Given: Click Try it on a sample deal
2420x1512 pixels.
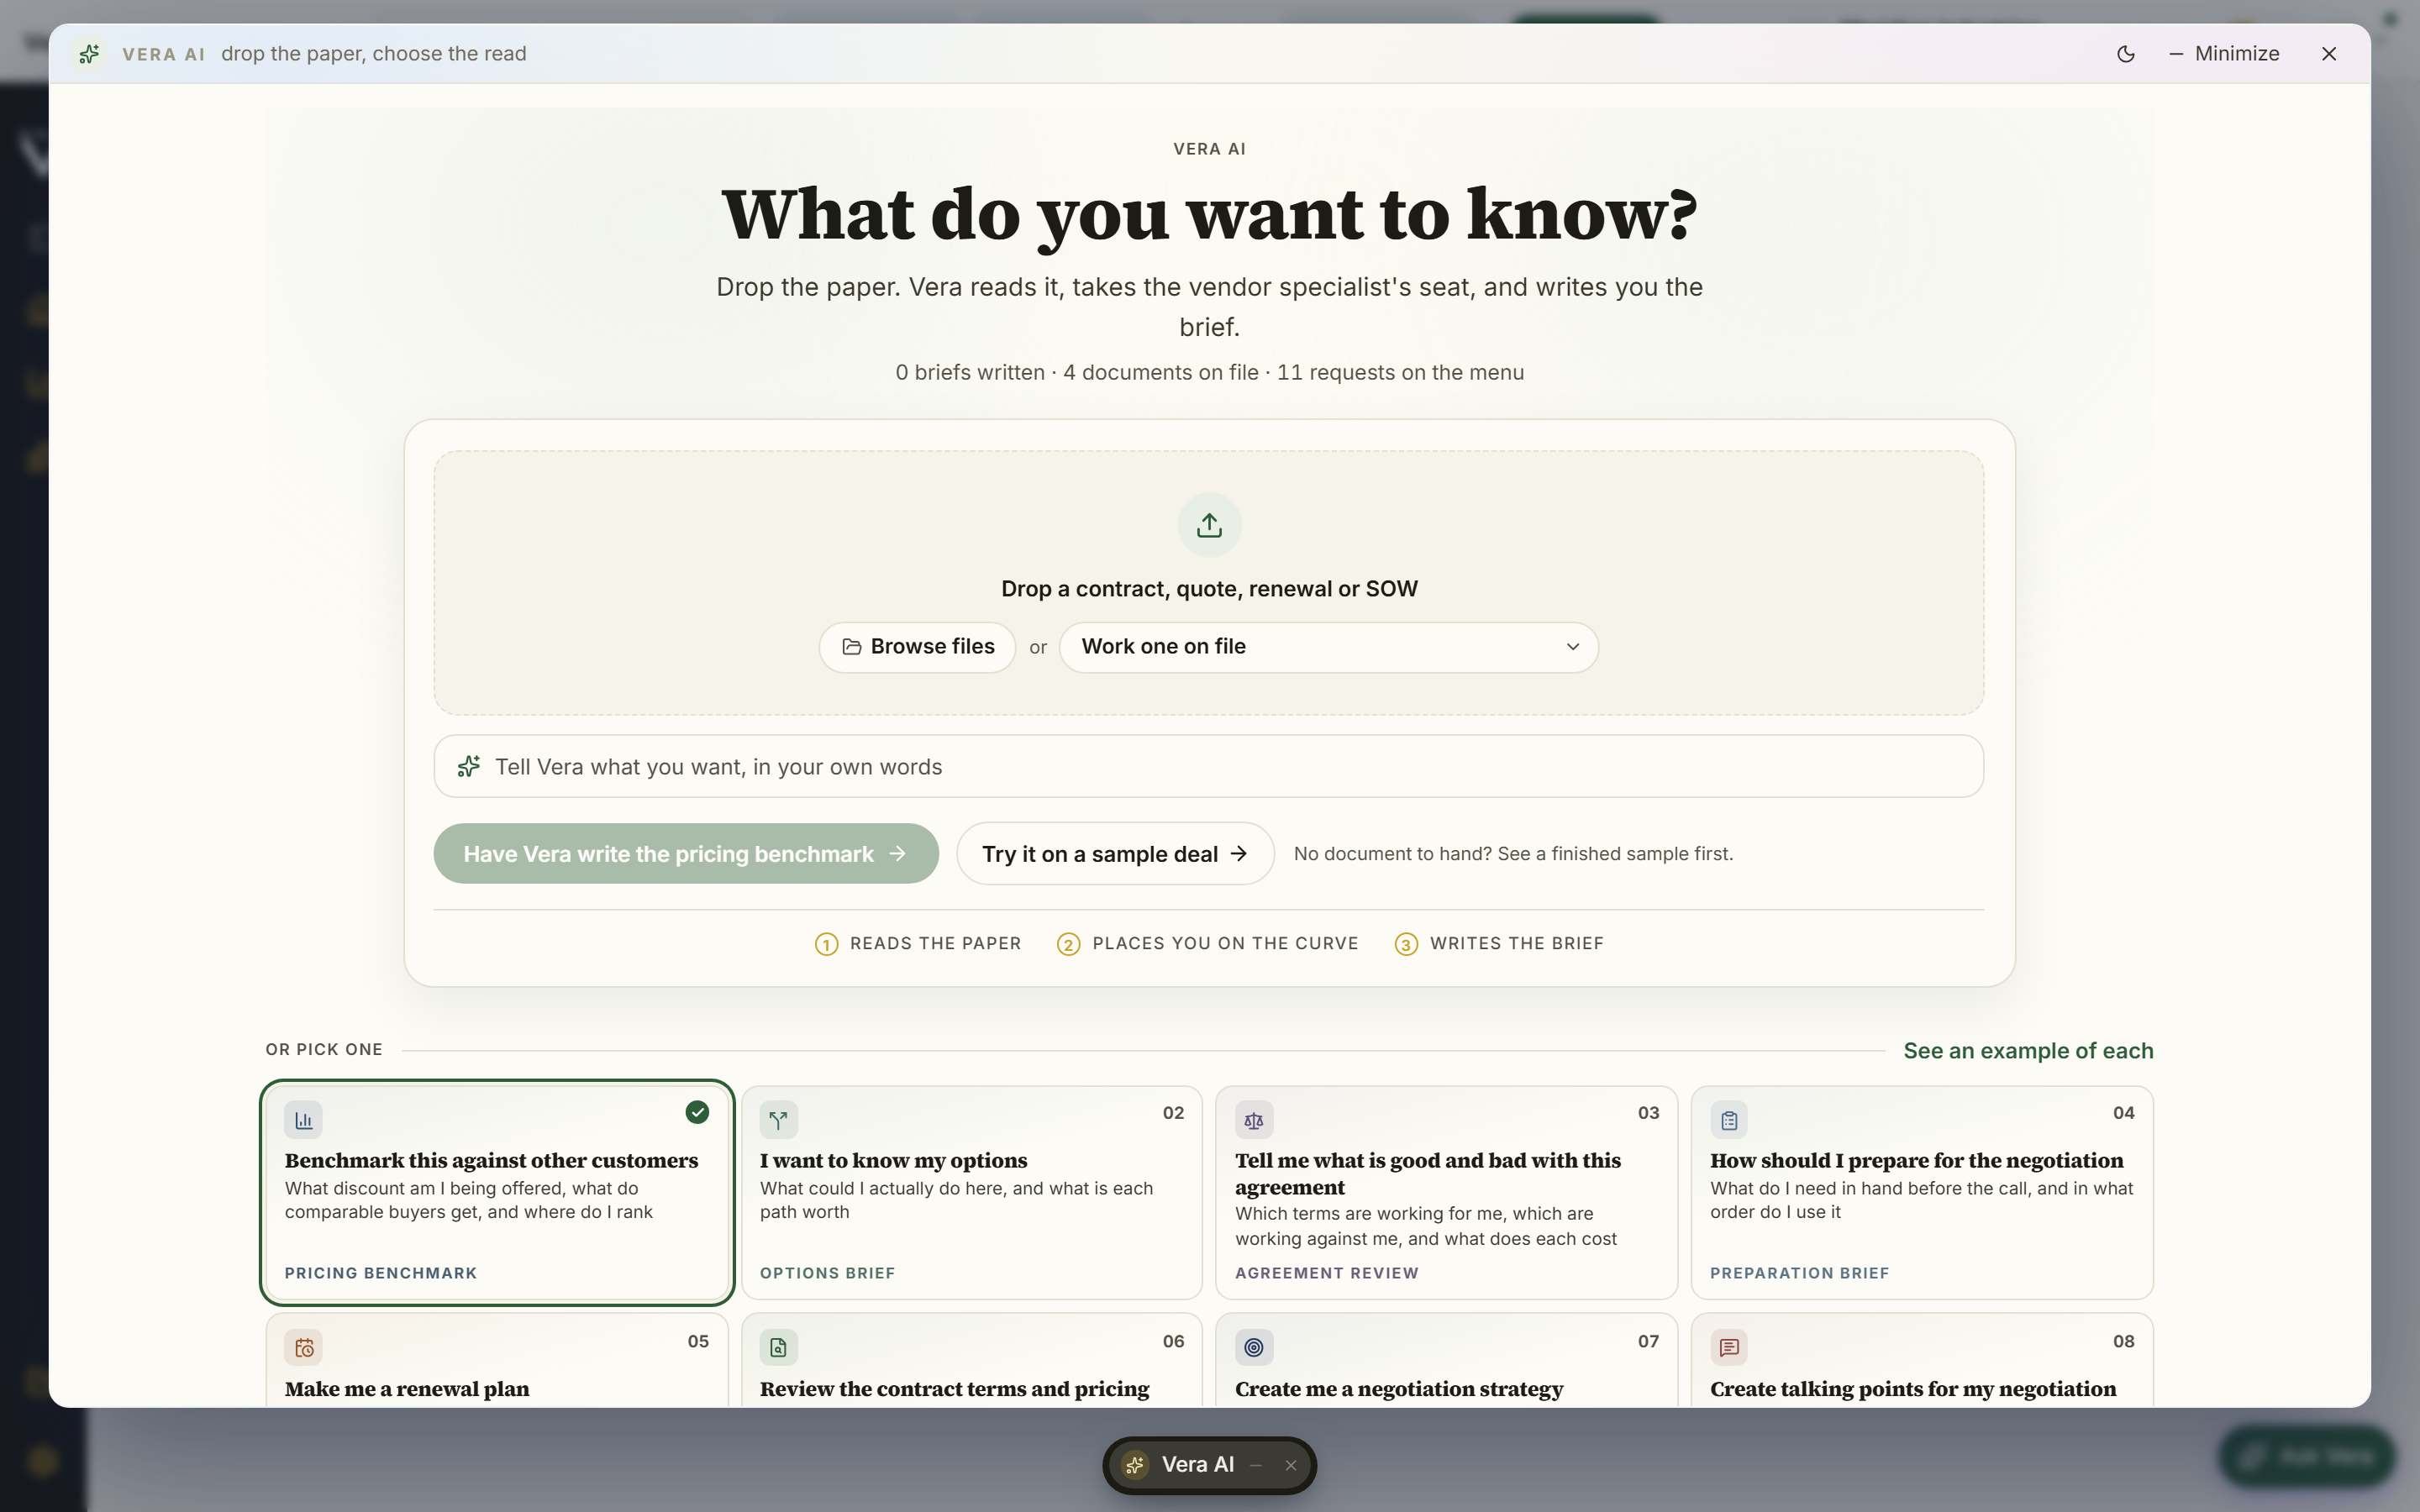Looking at the screenshot, I should (x=1115, y=854).
